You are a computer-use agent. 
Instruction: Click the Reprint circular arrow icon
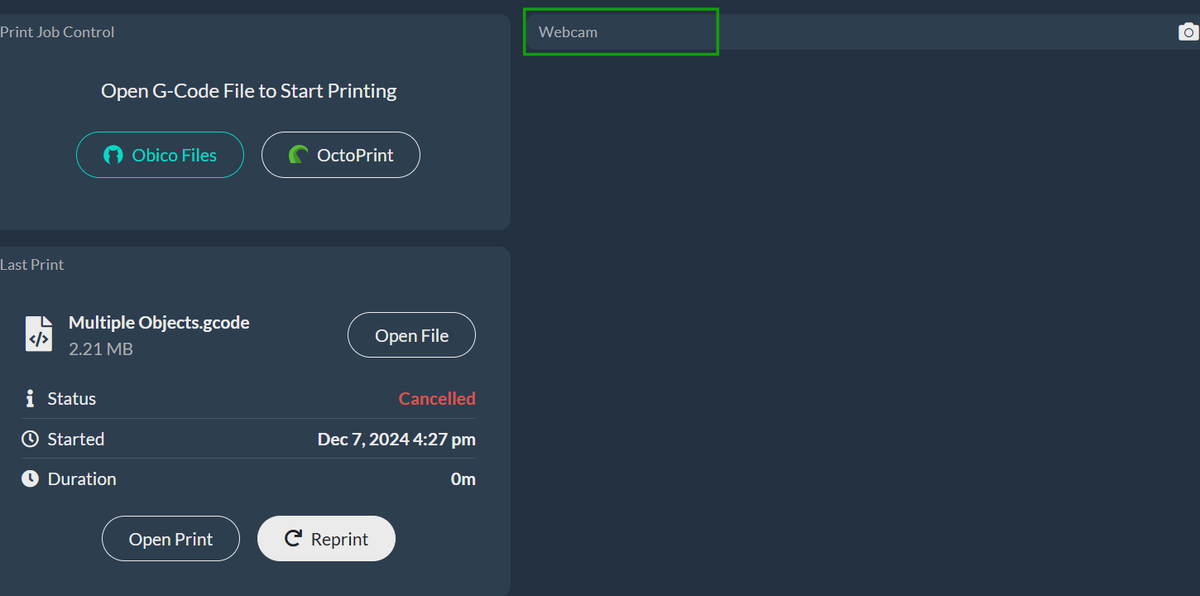293,538
